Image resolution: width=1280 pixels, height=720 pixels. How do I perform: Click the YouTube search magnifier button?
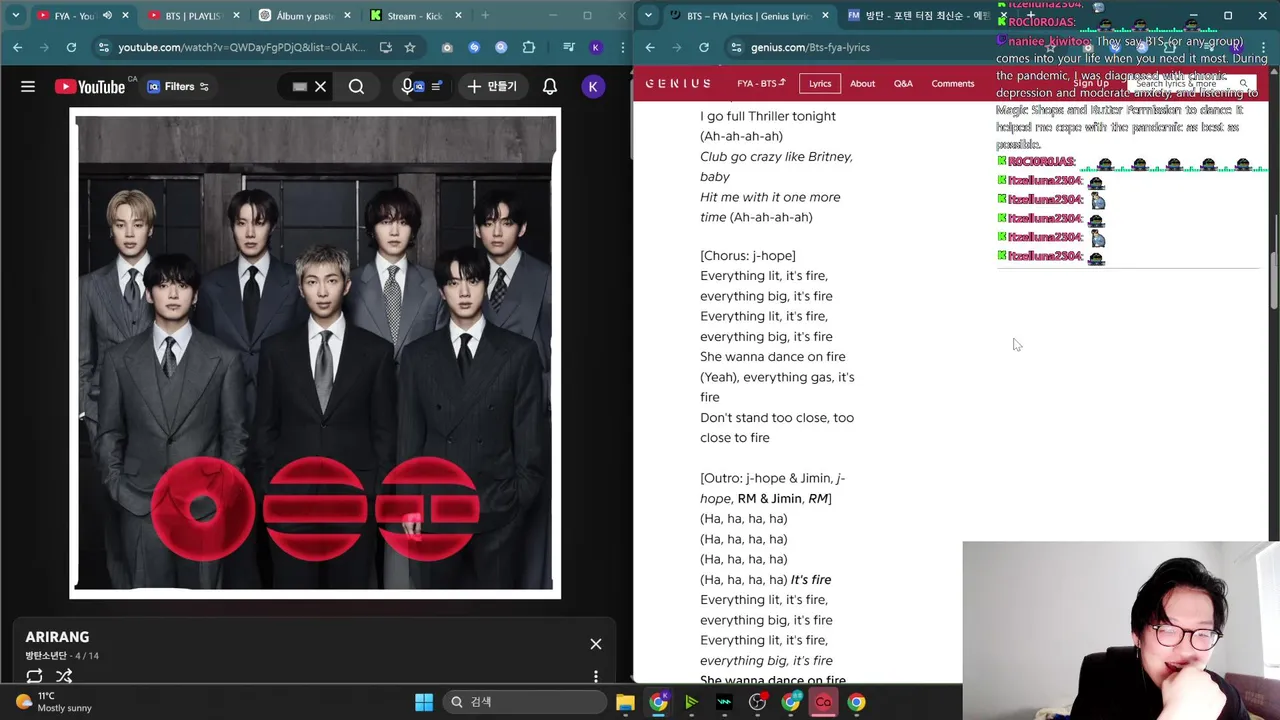[x=356, y=87]
